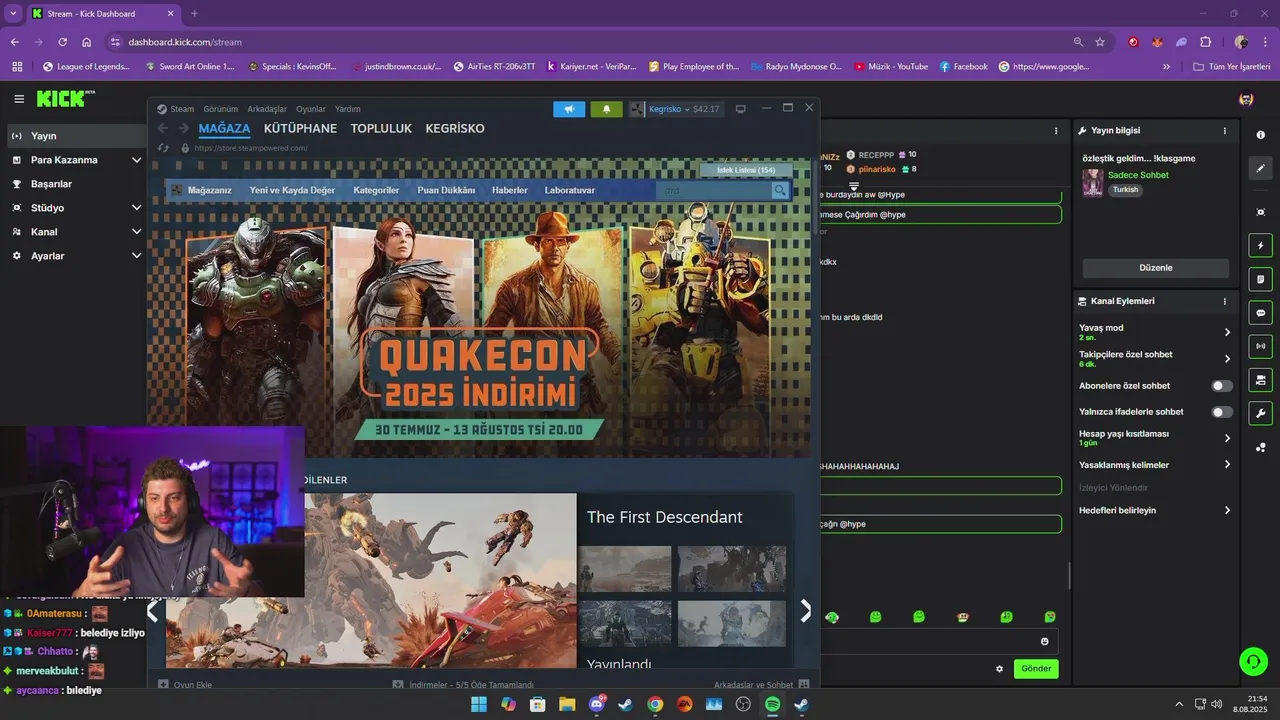This screenshot has height=720, width=1280.
Task: Click the chat bubble icon in right toolbar
Action: 1260,313
